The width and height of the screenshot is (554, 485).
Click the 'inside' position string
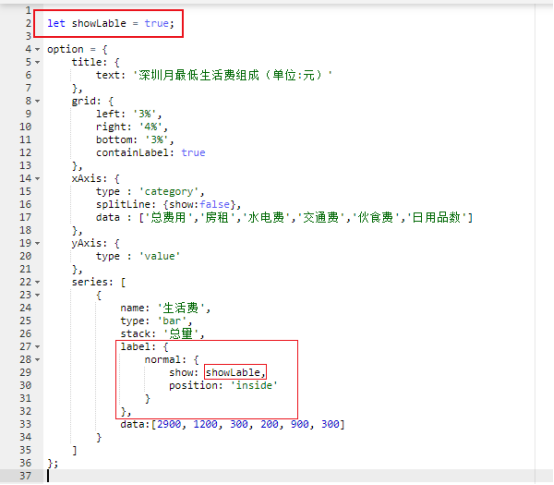[254, 385]
